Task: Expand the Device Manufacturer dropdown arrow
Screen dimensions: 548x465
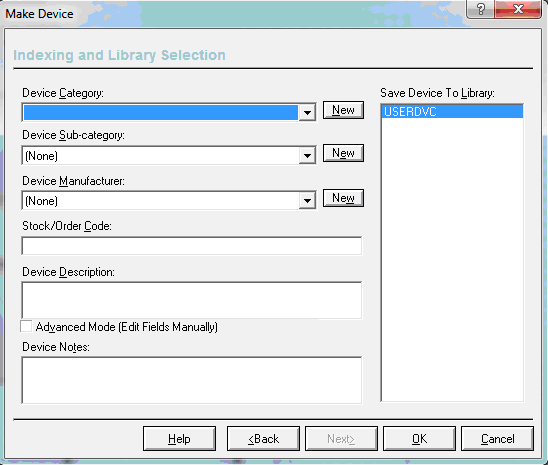Action: click(x=307, y=201)
